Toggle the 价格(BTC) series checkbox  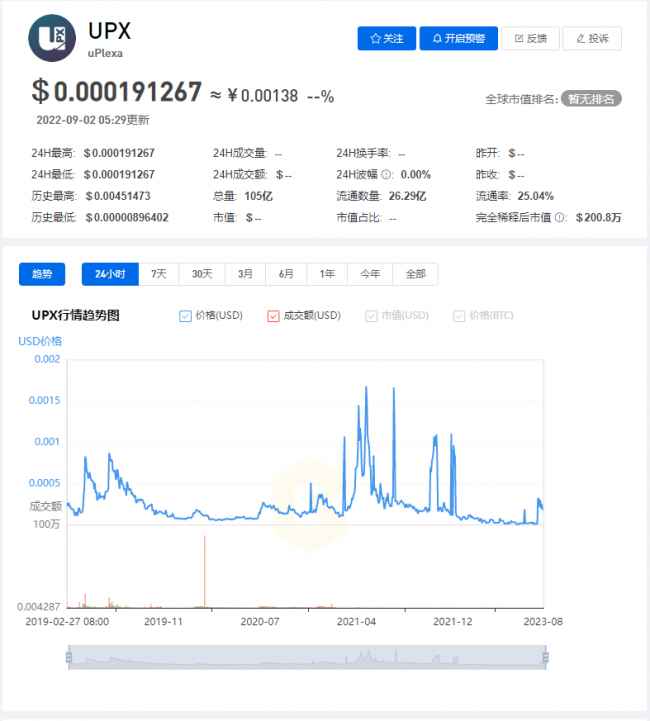(459, 316)
